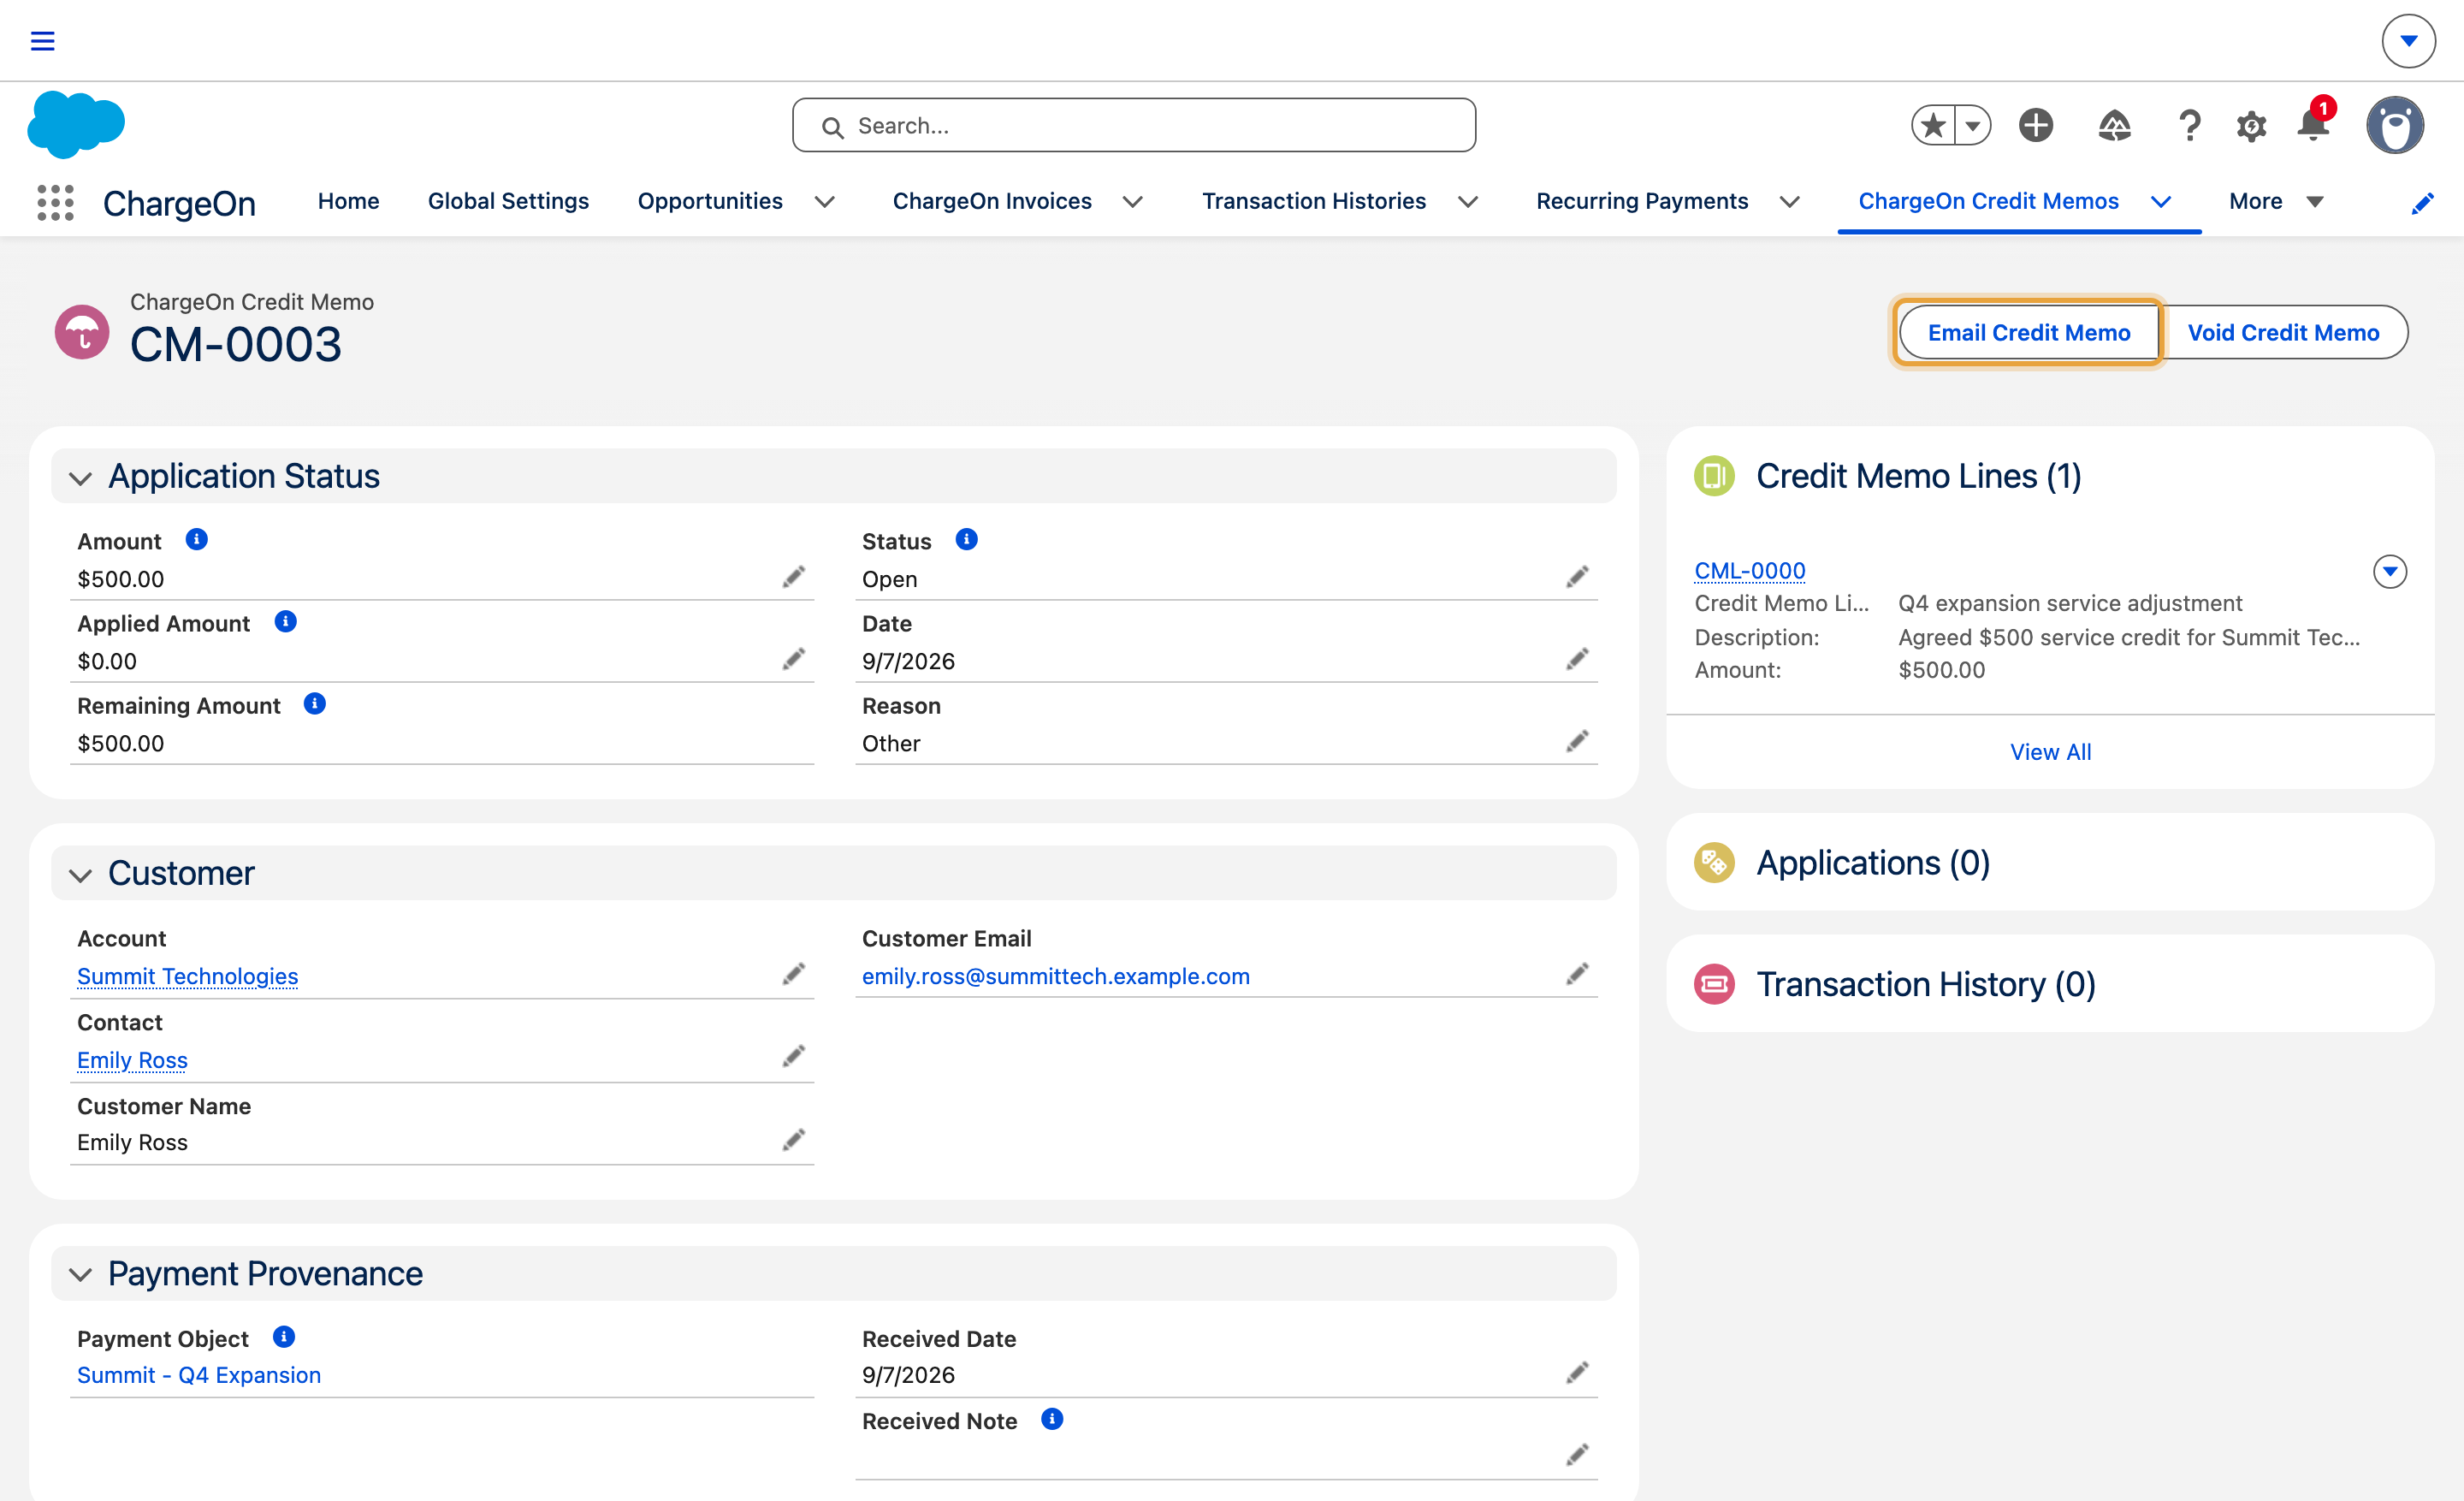
Task: Open the hamburger menu at top left
Action: pyautogui.click(x=42, y=41)
